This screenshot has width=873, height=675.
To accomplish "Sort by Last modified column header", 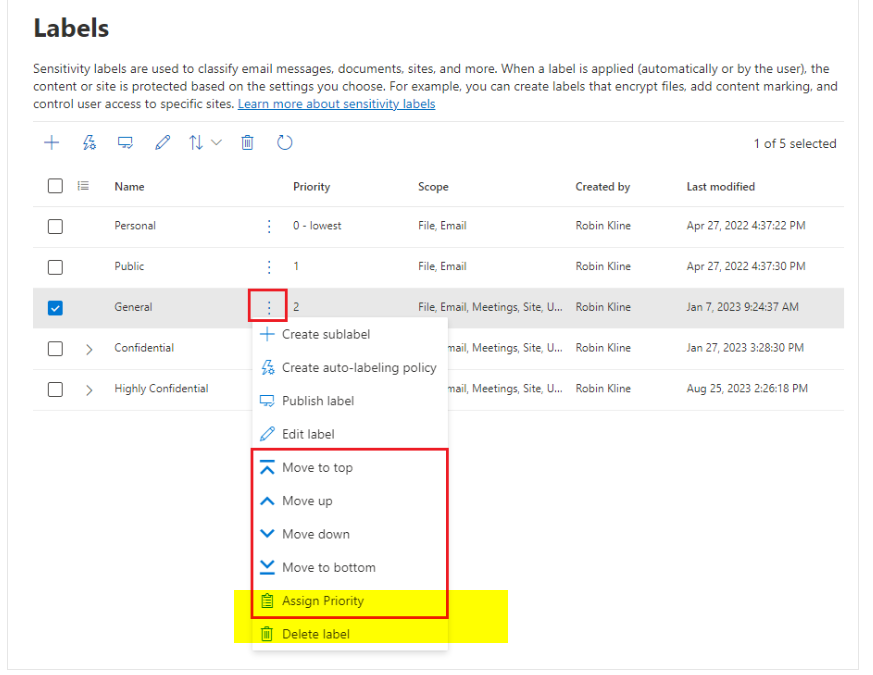I will pos(720,187).
